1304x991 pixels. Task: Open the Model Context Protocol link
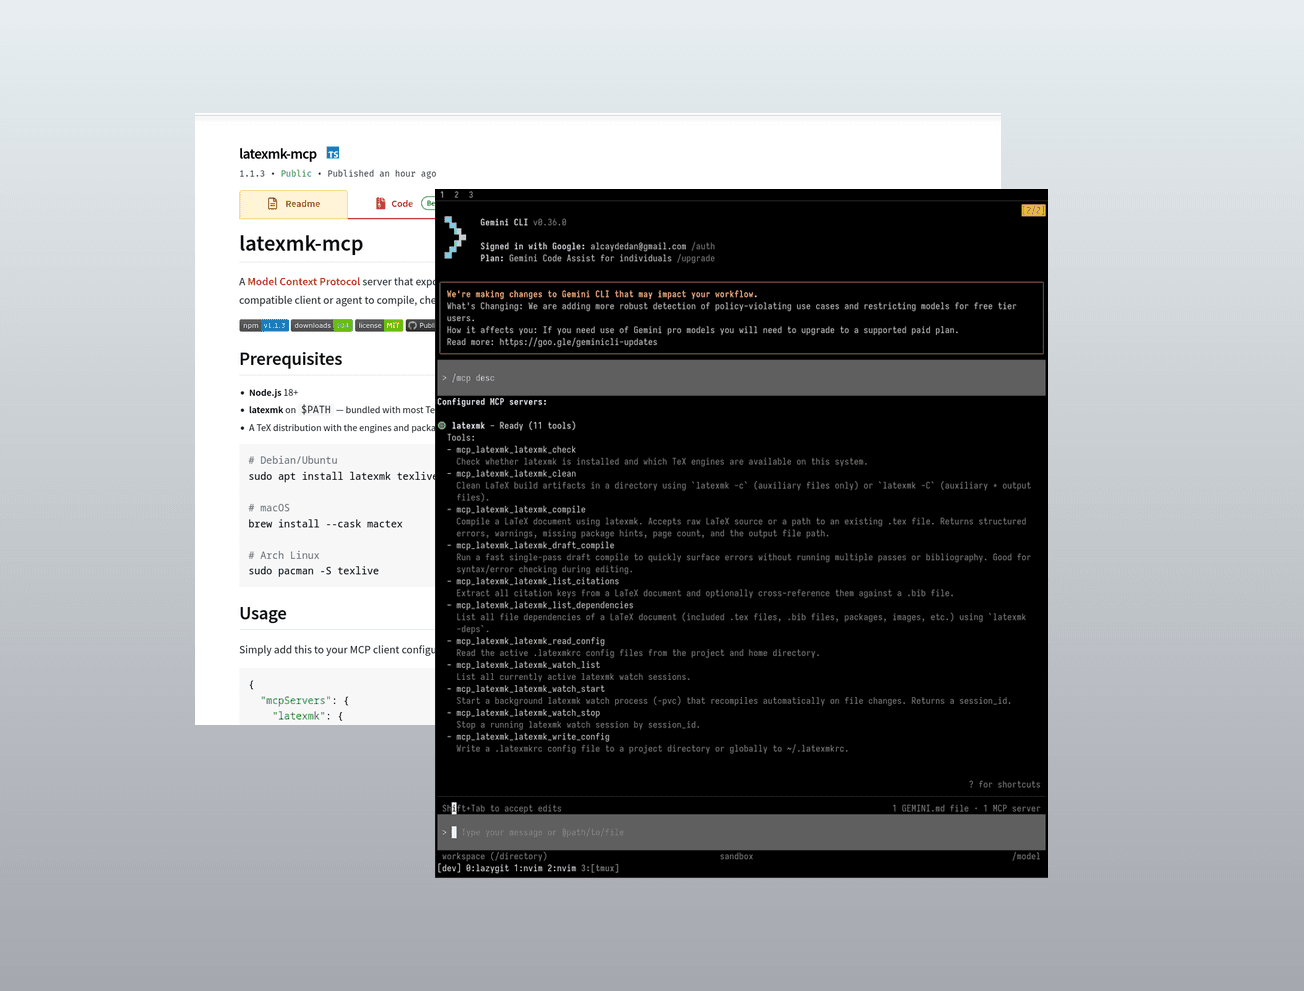click(x=304, y=282)
